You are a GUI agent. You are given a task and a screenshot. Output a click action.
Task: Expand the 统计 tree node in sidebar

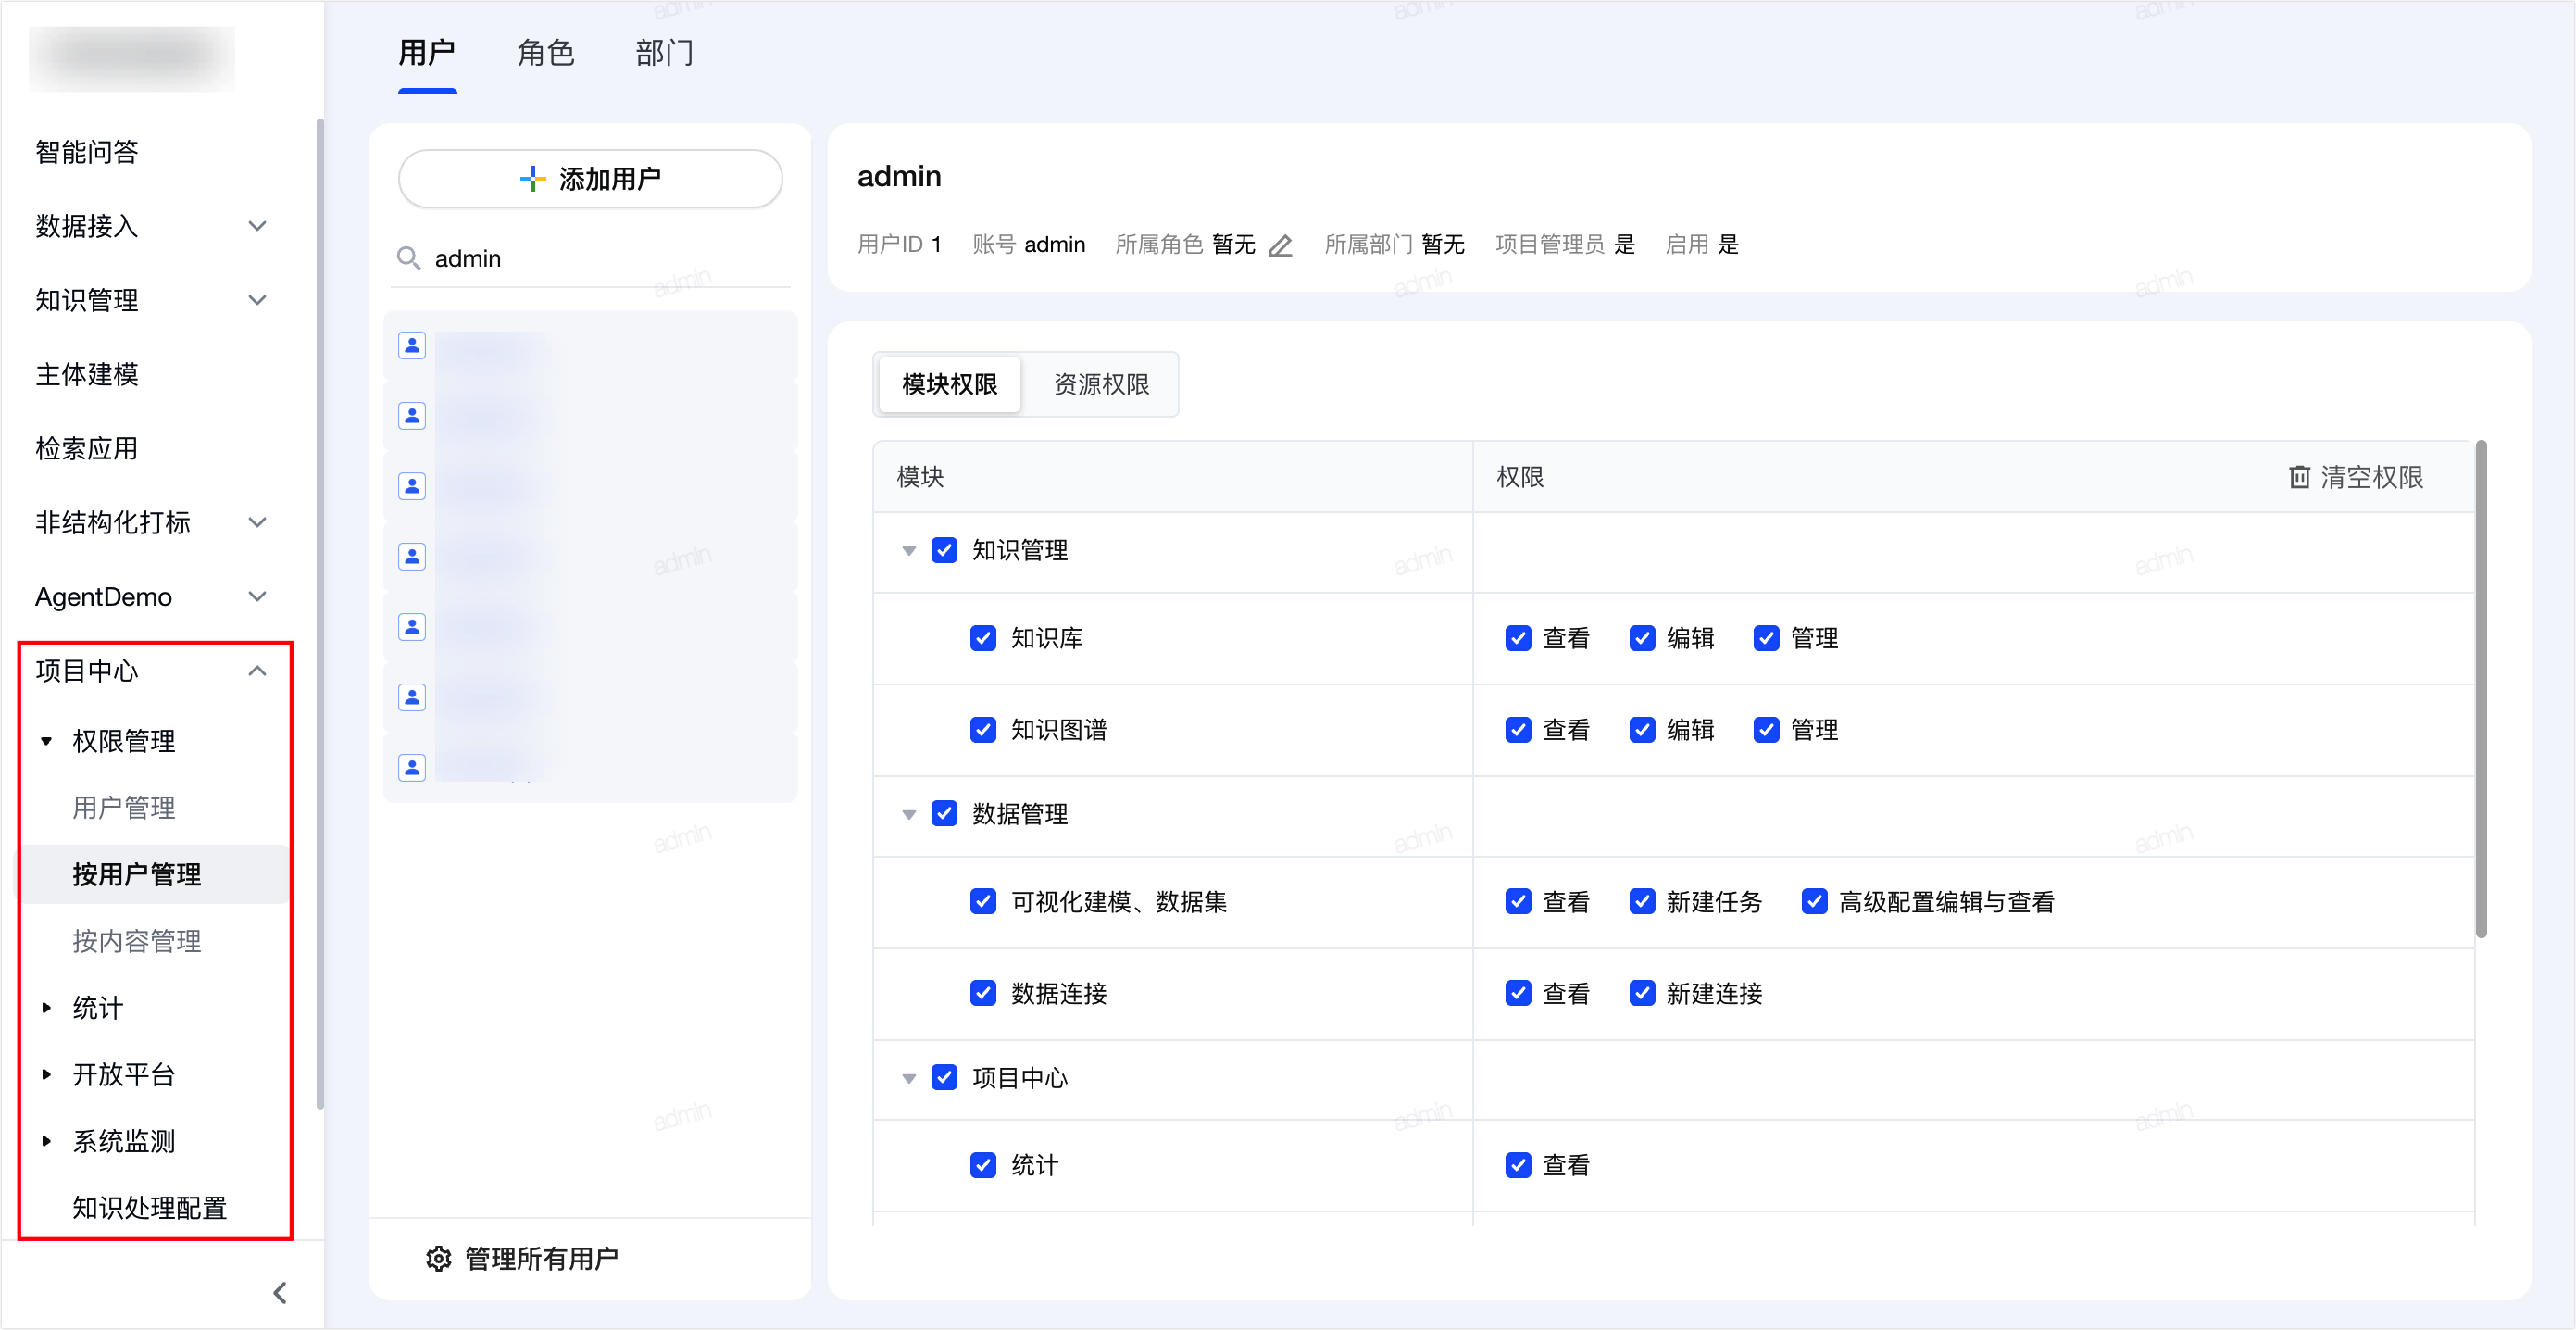(x=46, y=1009)
